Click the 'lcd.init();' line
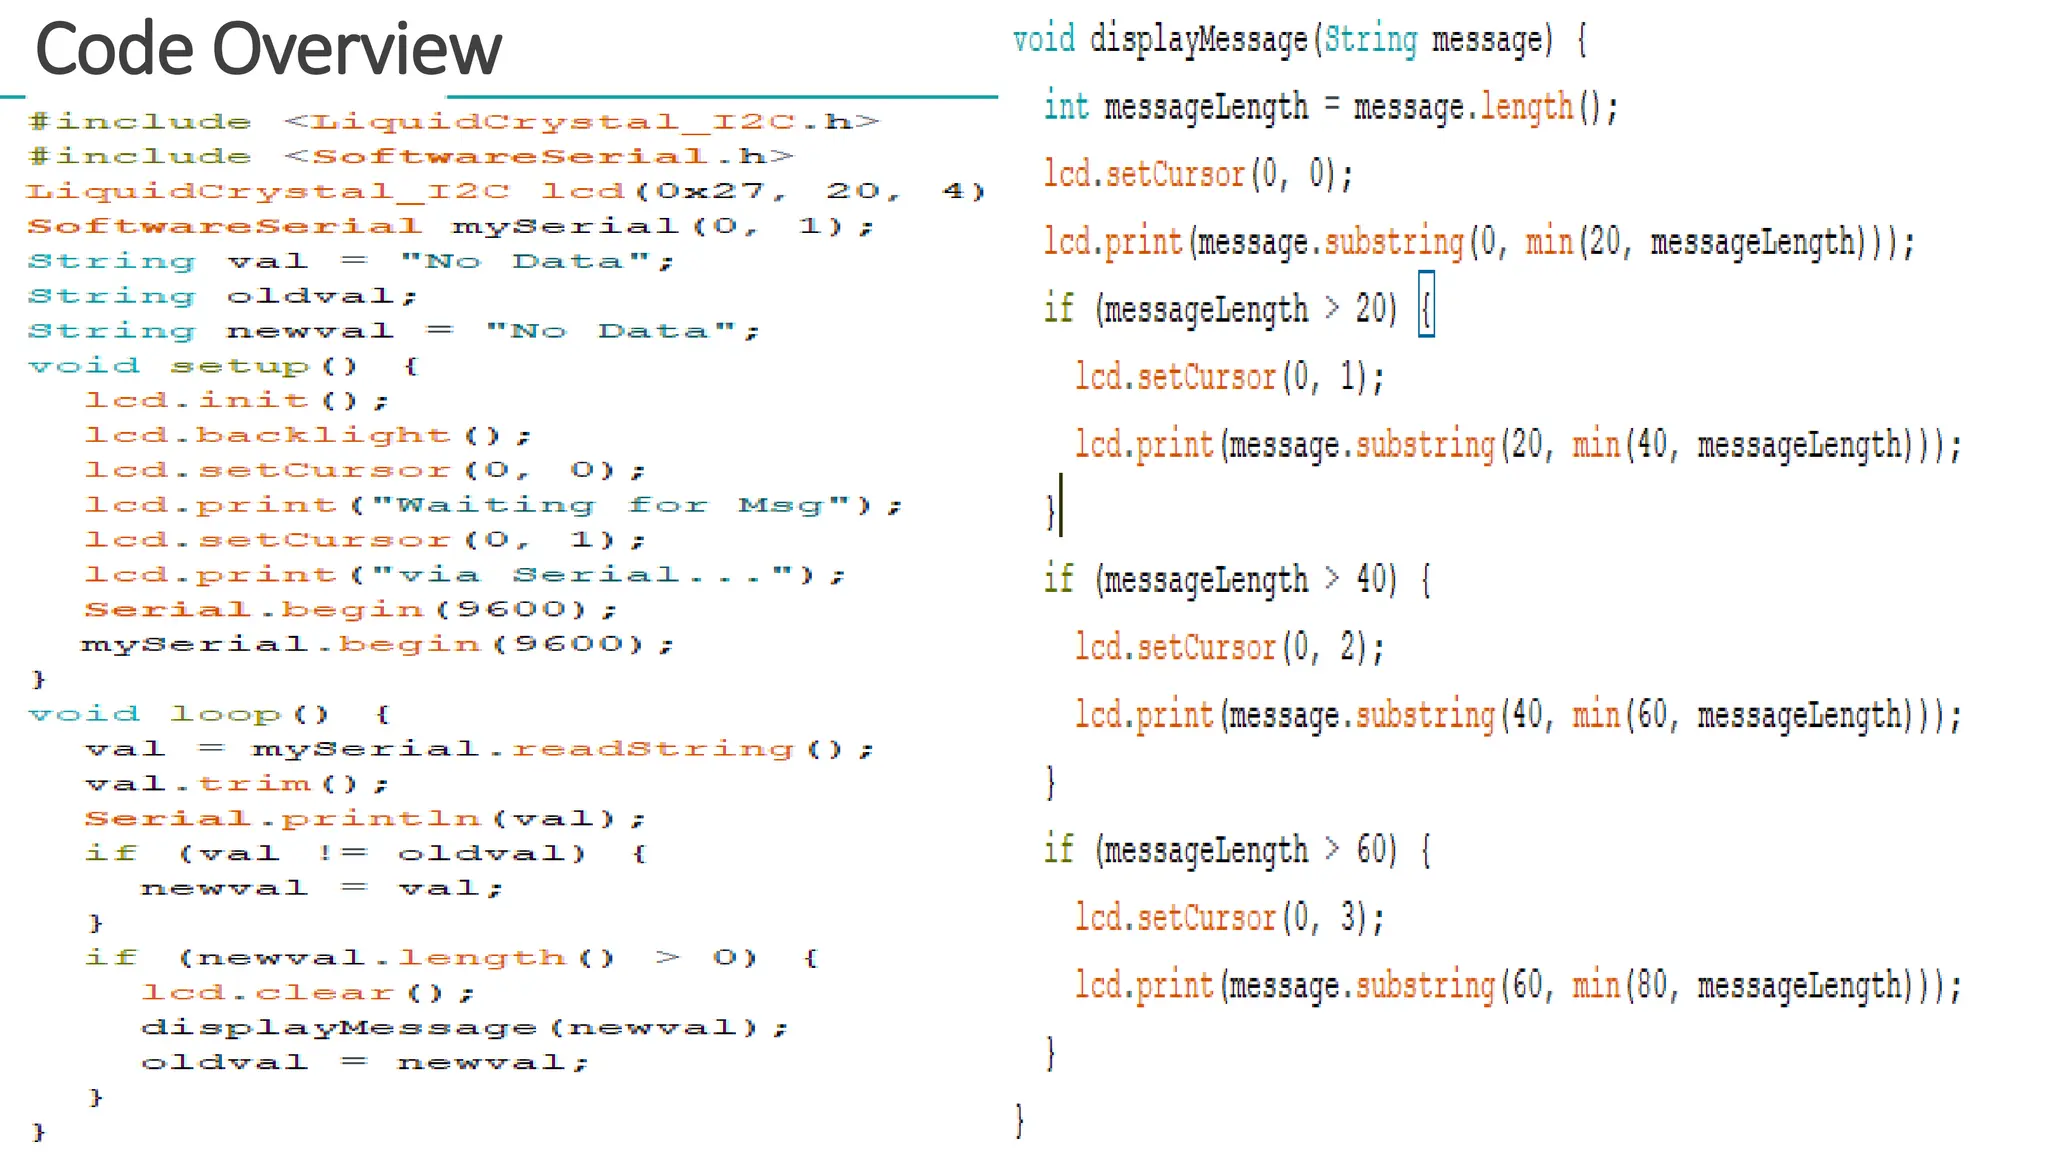Screen dimensions: 2048x1152 (237, 401)
